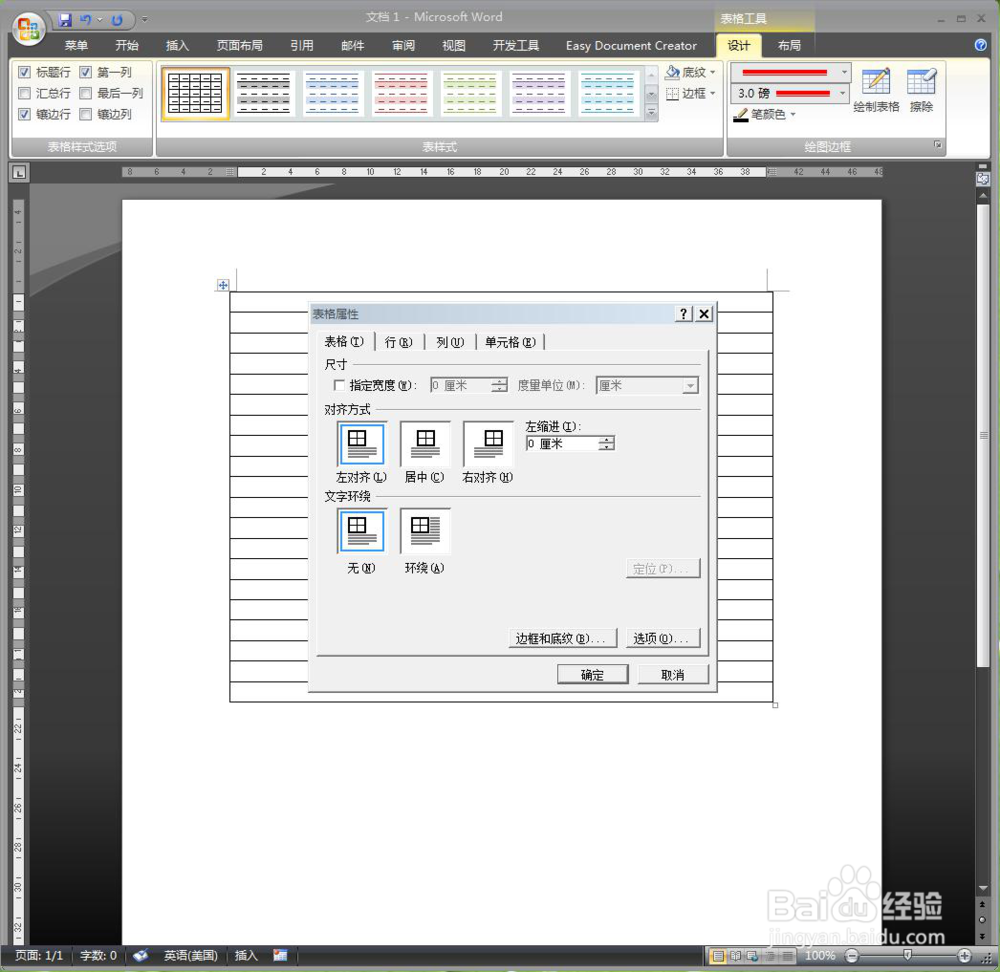Screen dimensions: 1000x972
Task: Choose Left alignment for the table
Action: [x=361, y=445]
